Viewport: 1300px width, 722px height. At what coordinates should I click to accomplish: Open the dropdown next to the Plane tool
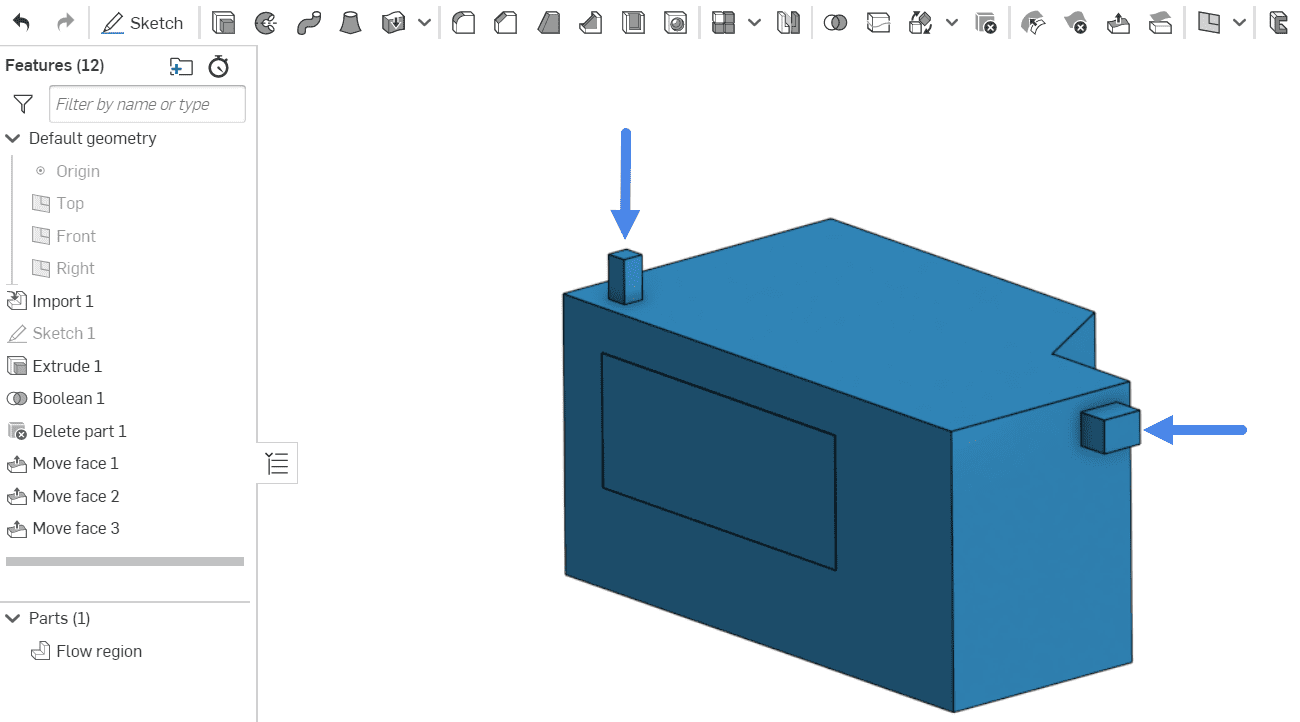pos(1239,22)
